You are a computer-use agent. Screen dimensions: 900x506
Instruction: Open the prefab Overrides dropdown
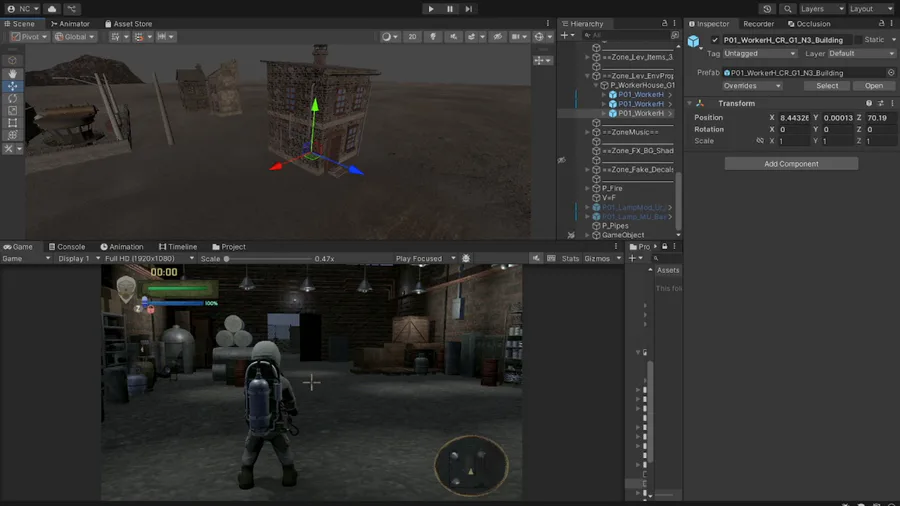point(752,85)
